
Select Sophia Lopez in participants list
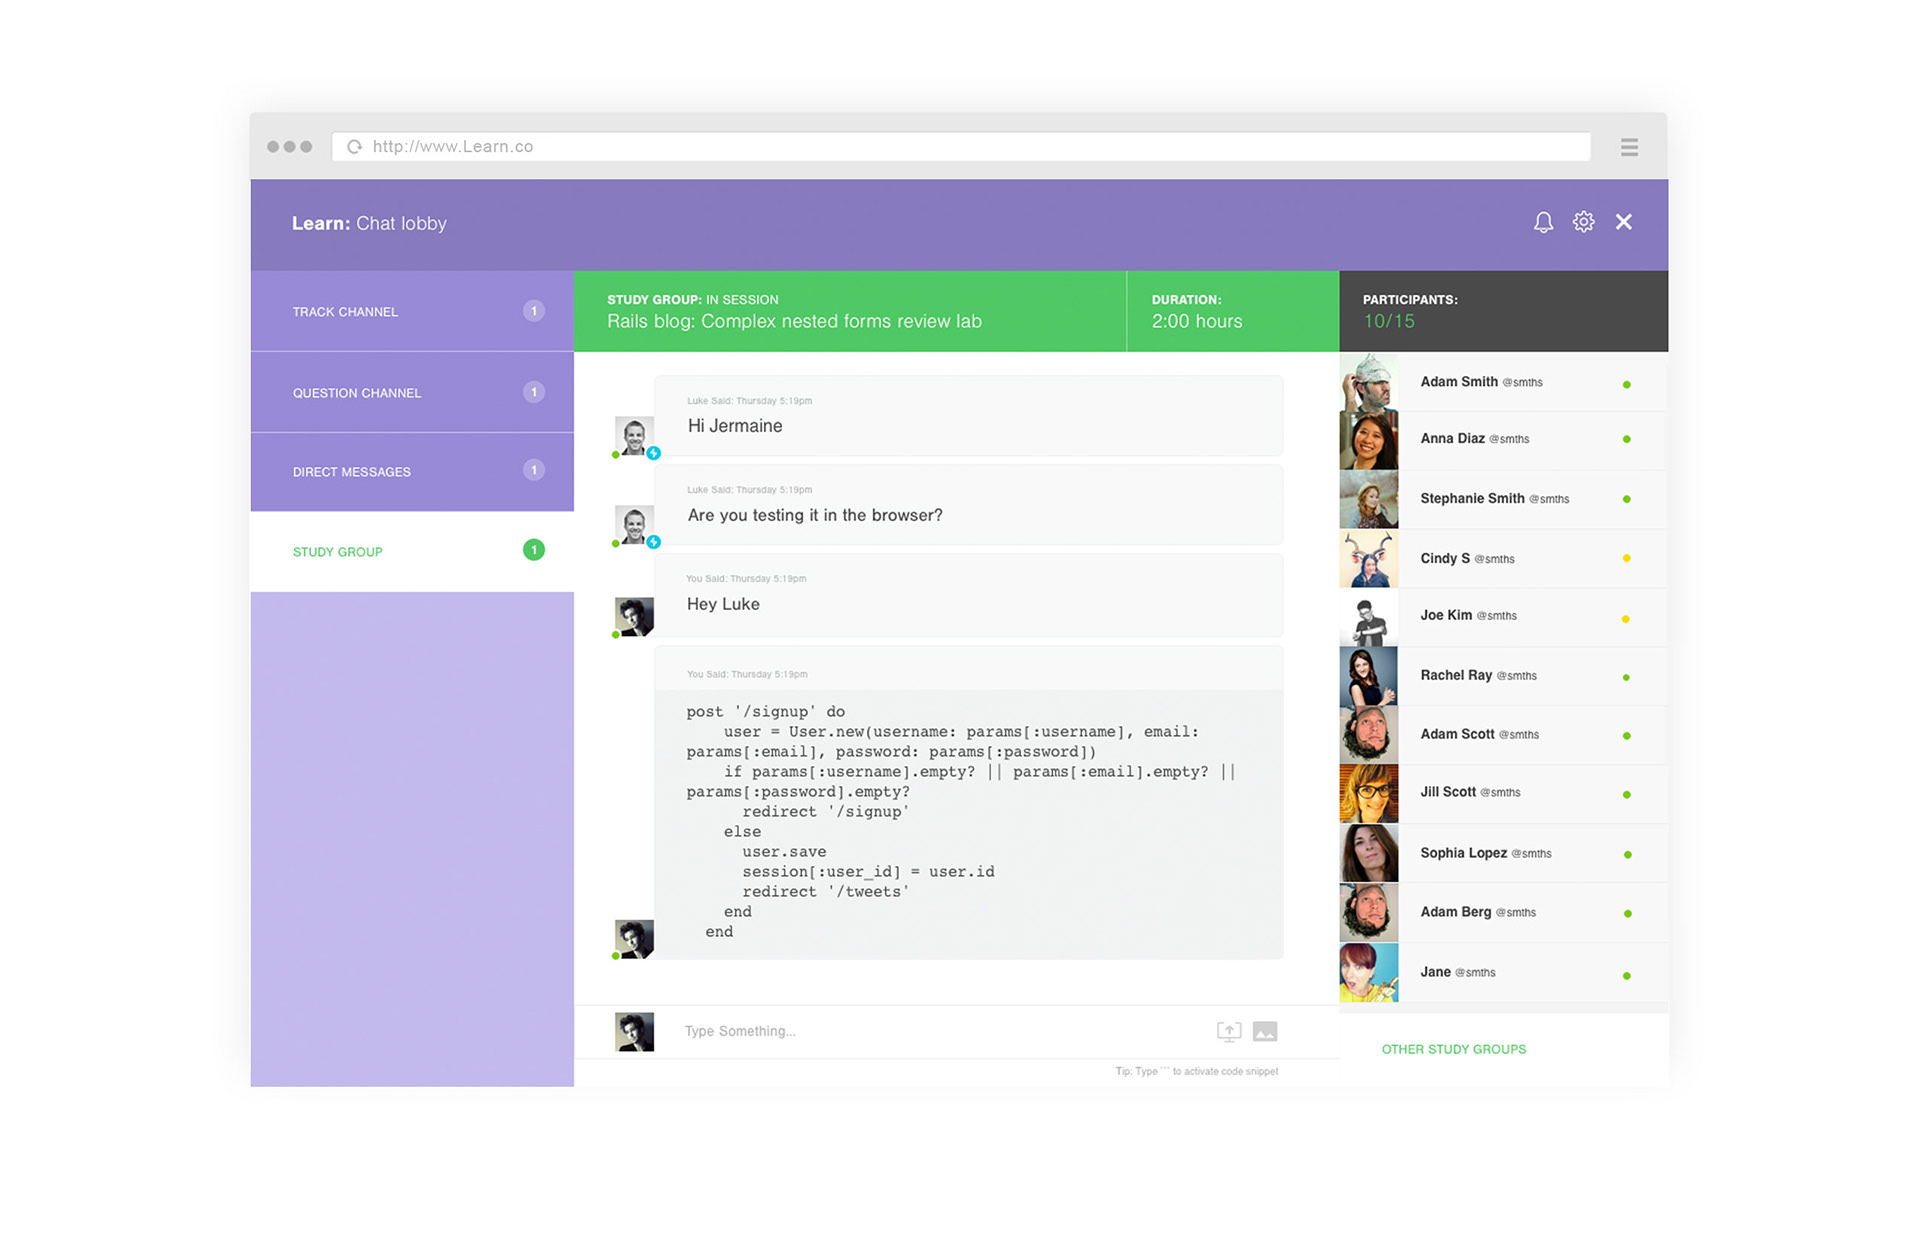(x=1503, y=853)
